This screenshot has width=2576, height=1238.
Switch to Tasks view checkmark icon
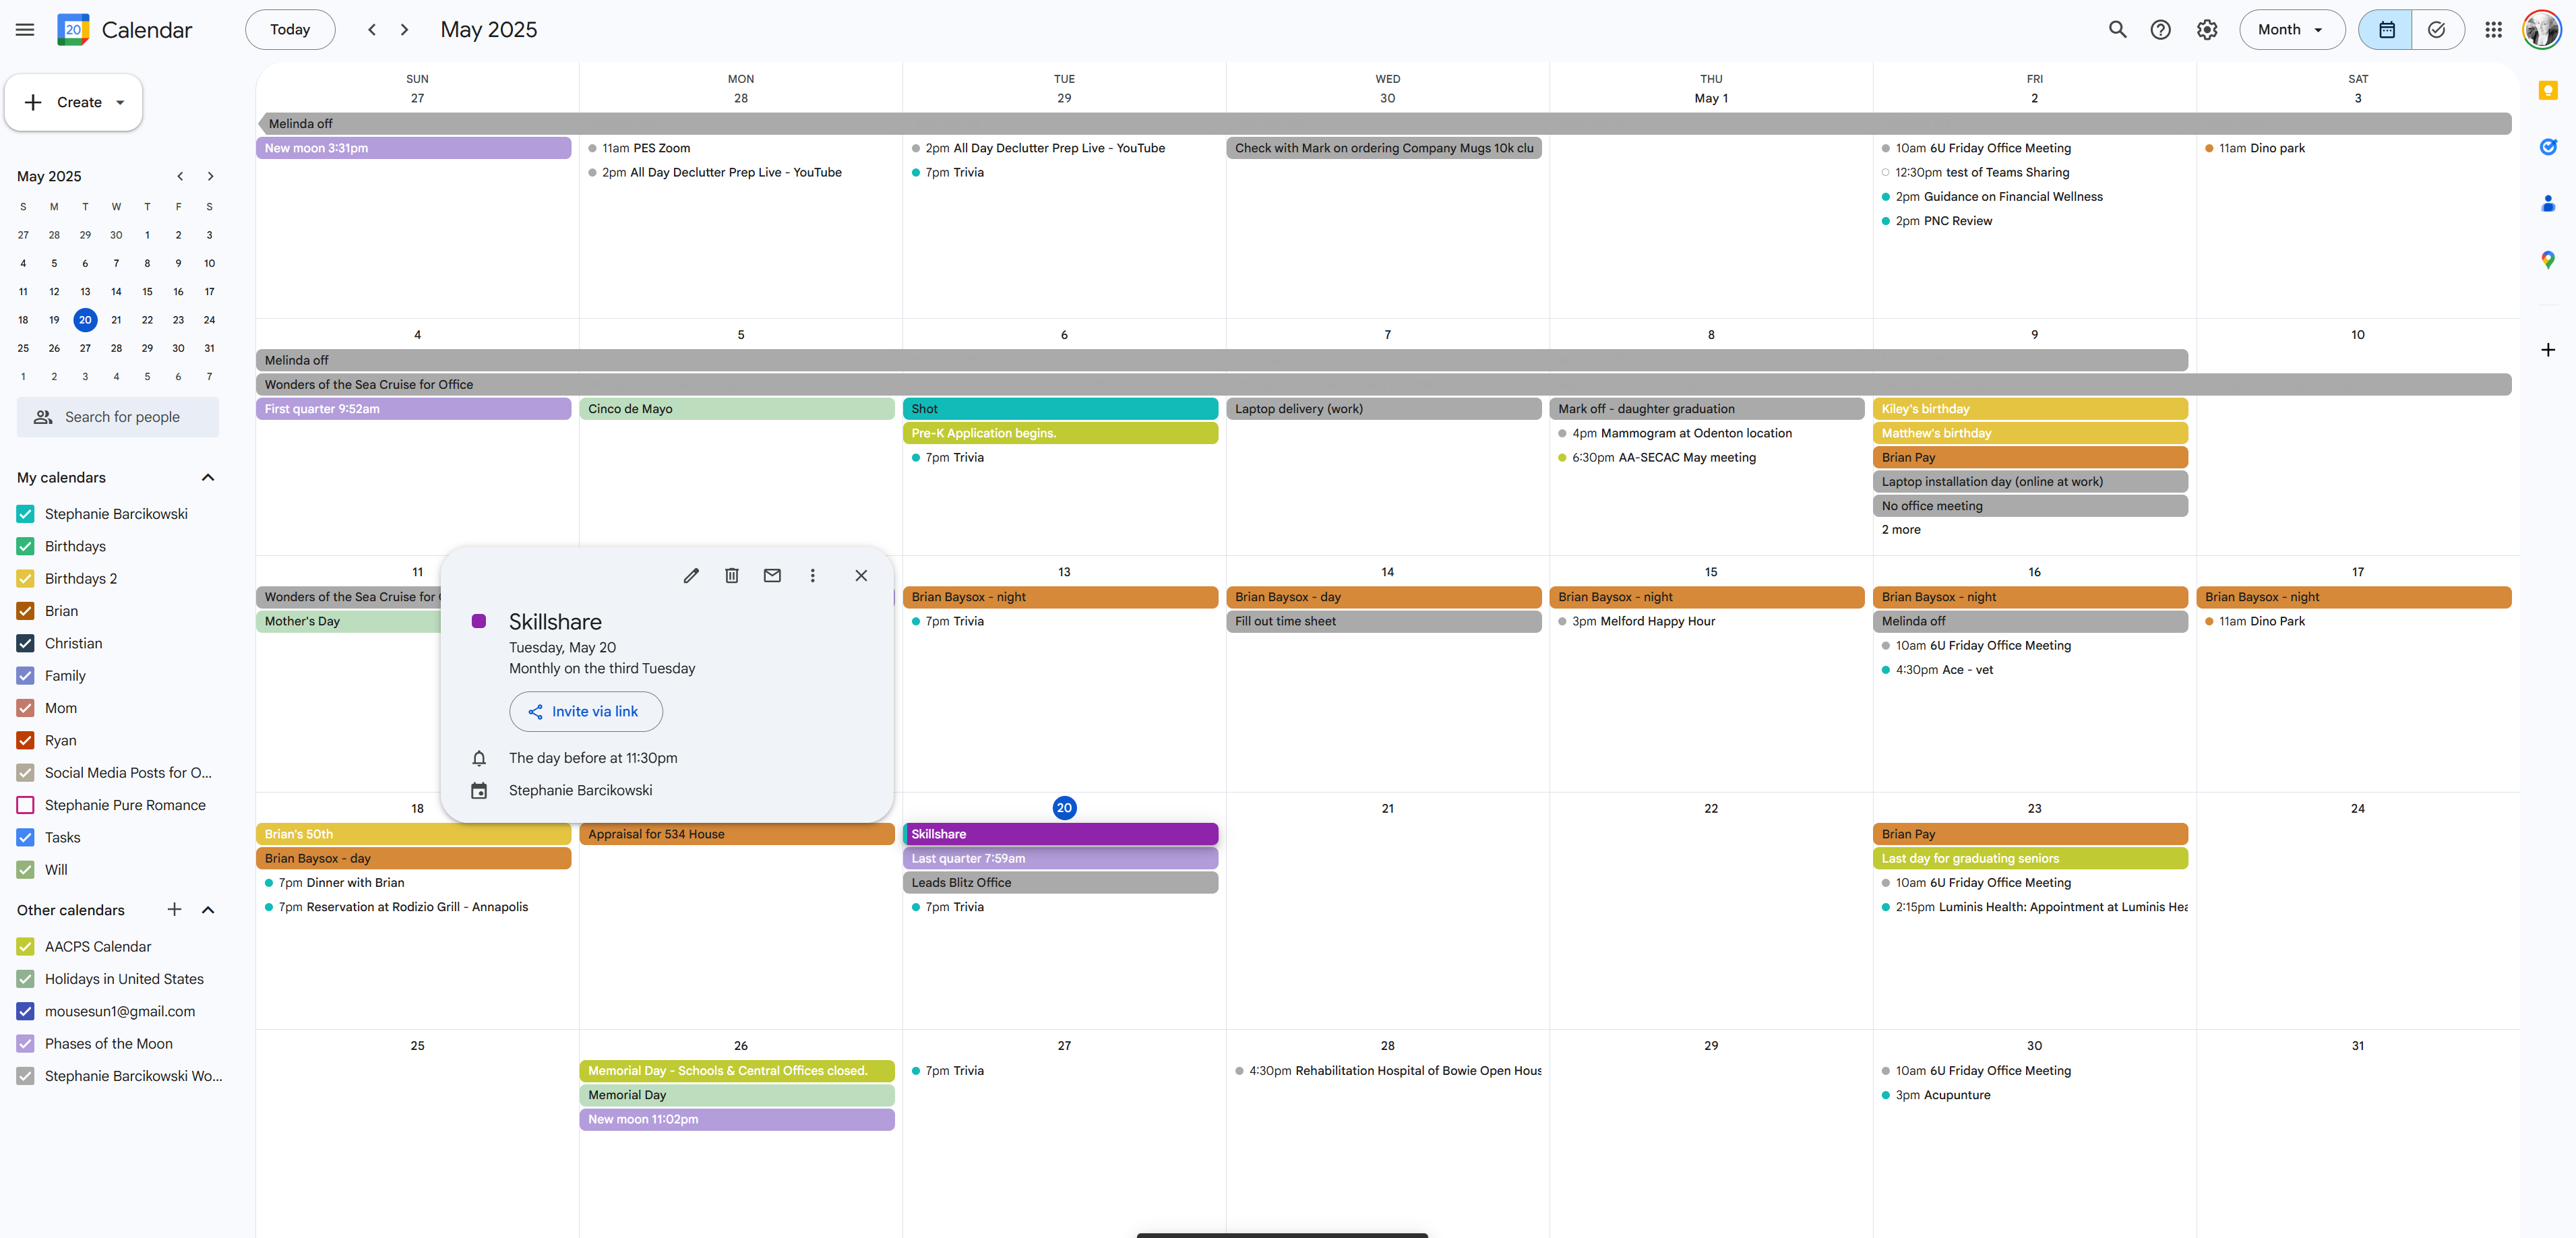(x=2437, y=30)
